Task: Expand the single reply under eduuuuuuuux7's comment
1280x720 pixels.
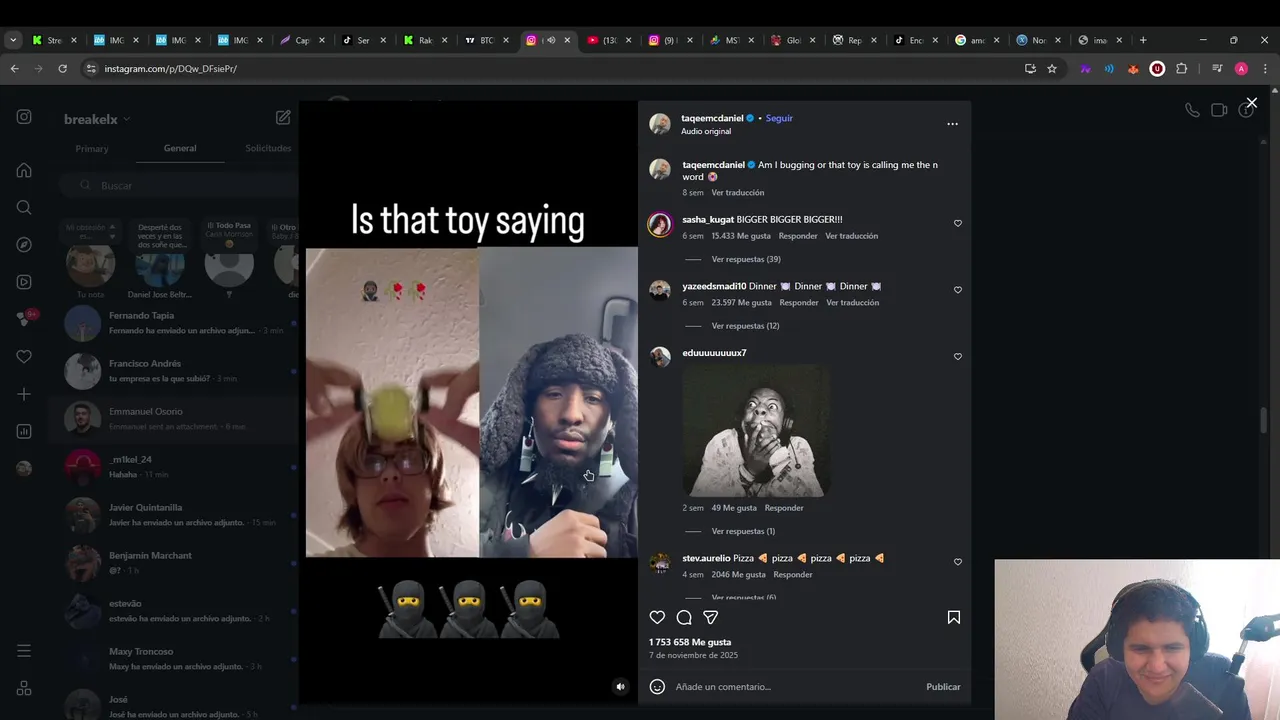Action: (x=743, y=531)
